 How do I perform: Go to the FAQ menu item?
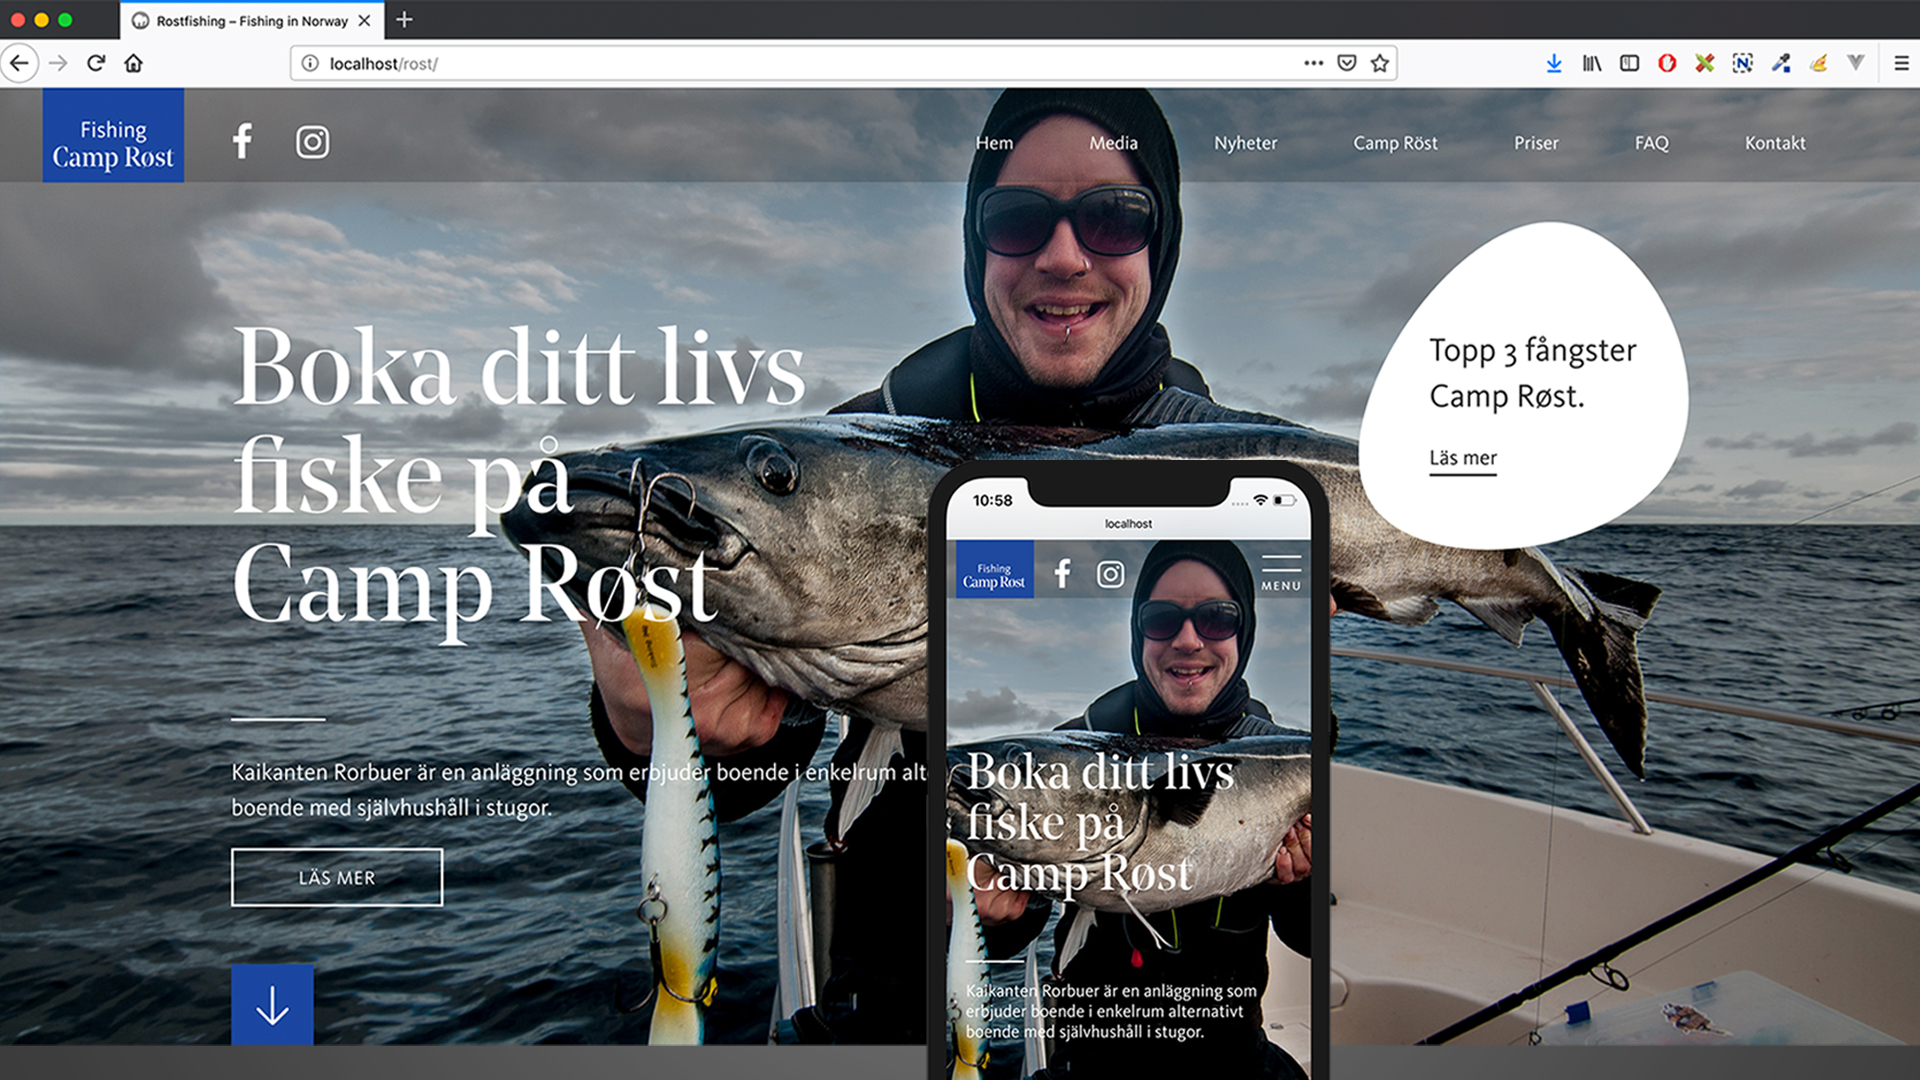pos(1652,143)
